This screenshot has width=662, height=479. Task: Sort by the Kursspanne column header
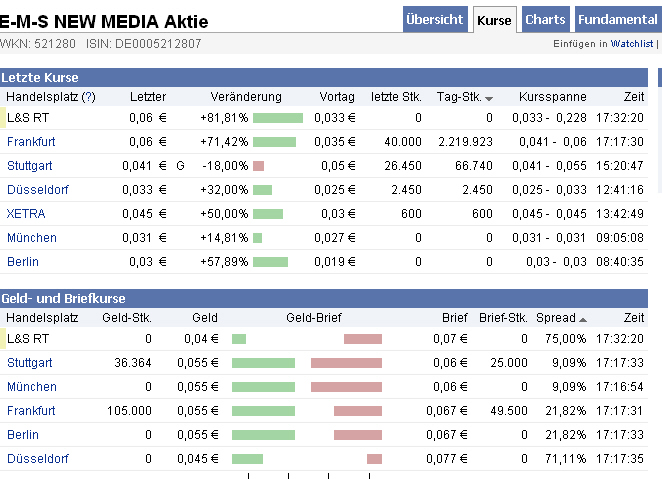click(x=553, y=97)
